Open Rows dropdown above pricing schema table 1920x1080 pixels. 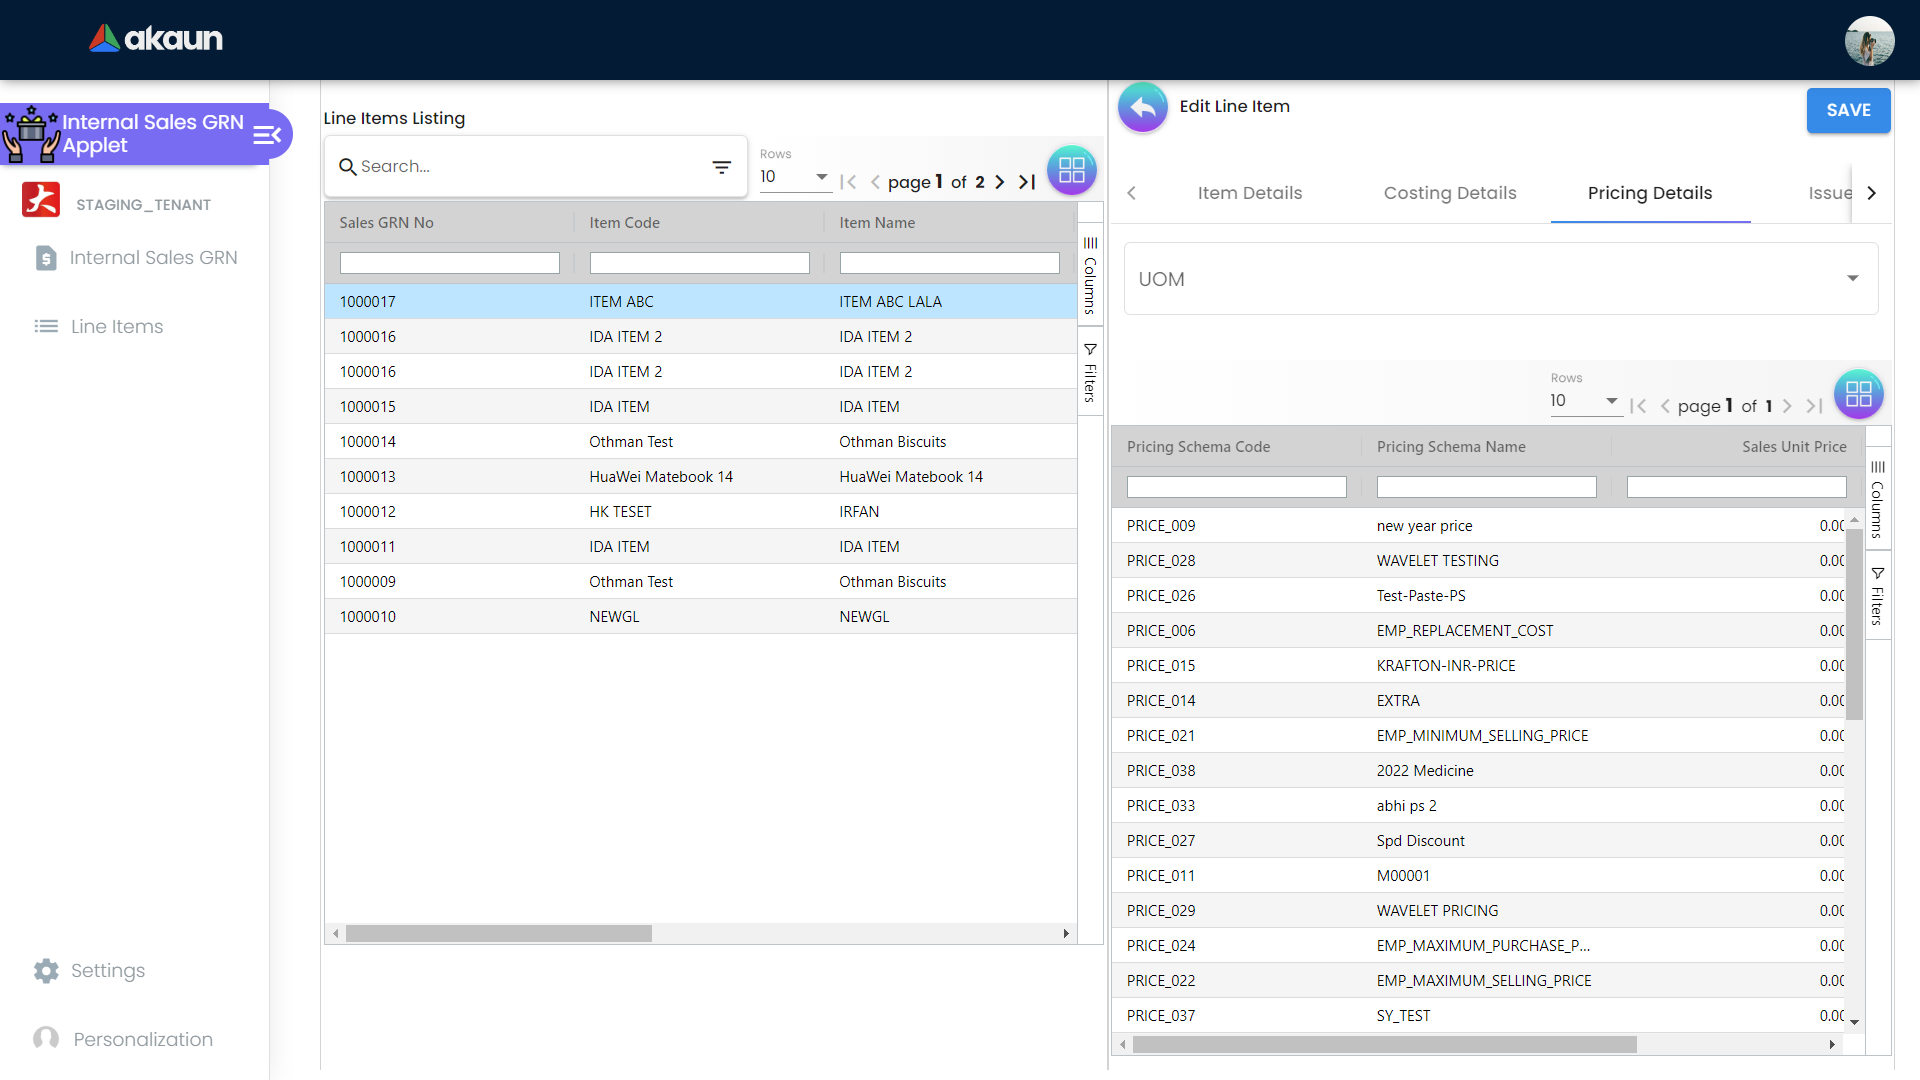pos(1585,401)
